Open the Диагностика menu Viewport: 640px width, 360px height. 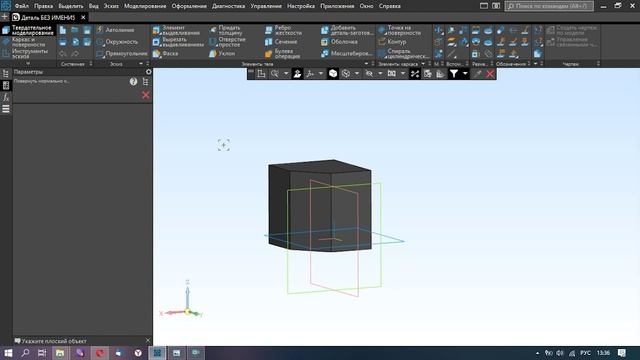point(228,6)
